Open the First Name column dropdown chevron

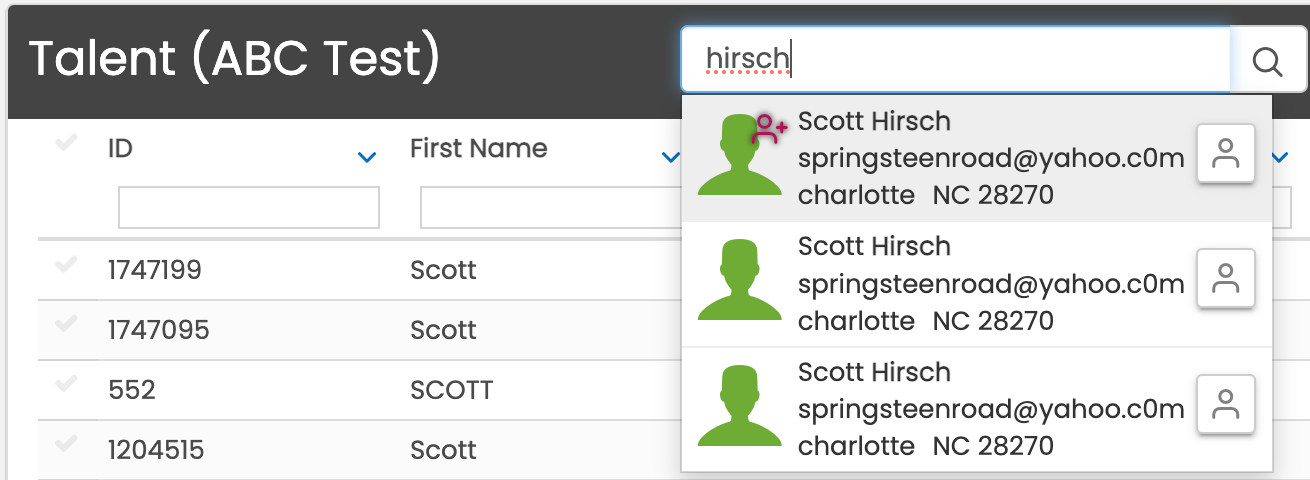click(x=671, y=157)
